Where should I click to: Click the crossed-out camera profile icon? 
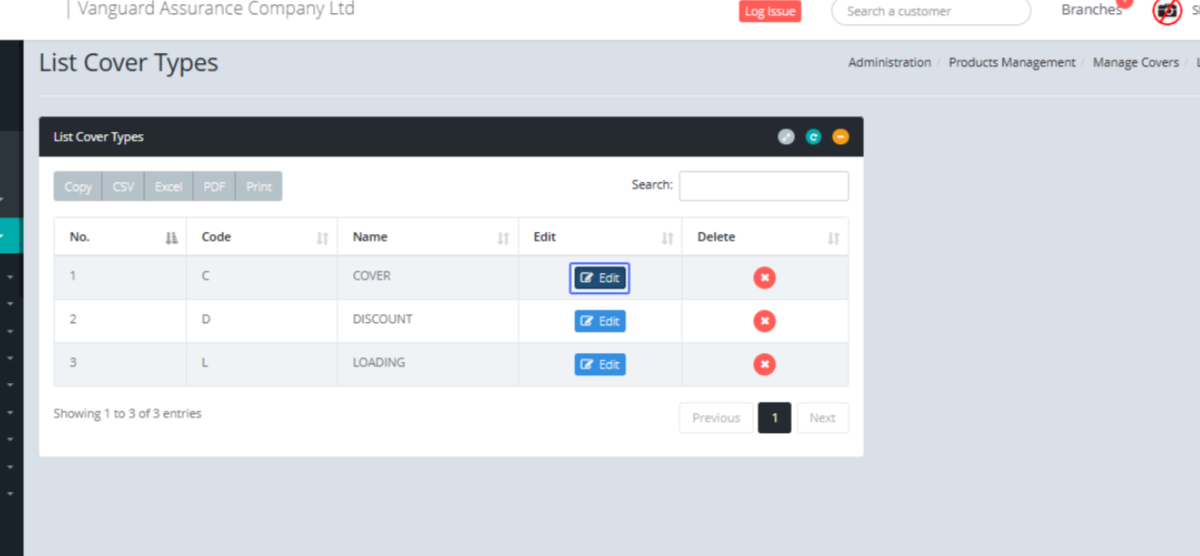(x=1166, y=12)
